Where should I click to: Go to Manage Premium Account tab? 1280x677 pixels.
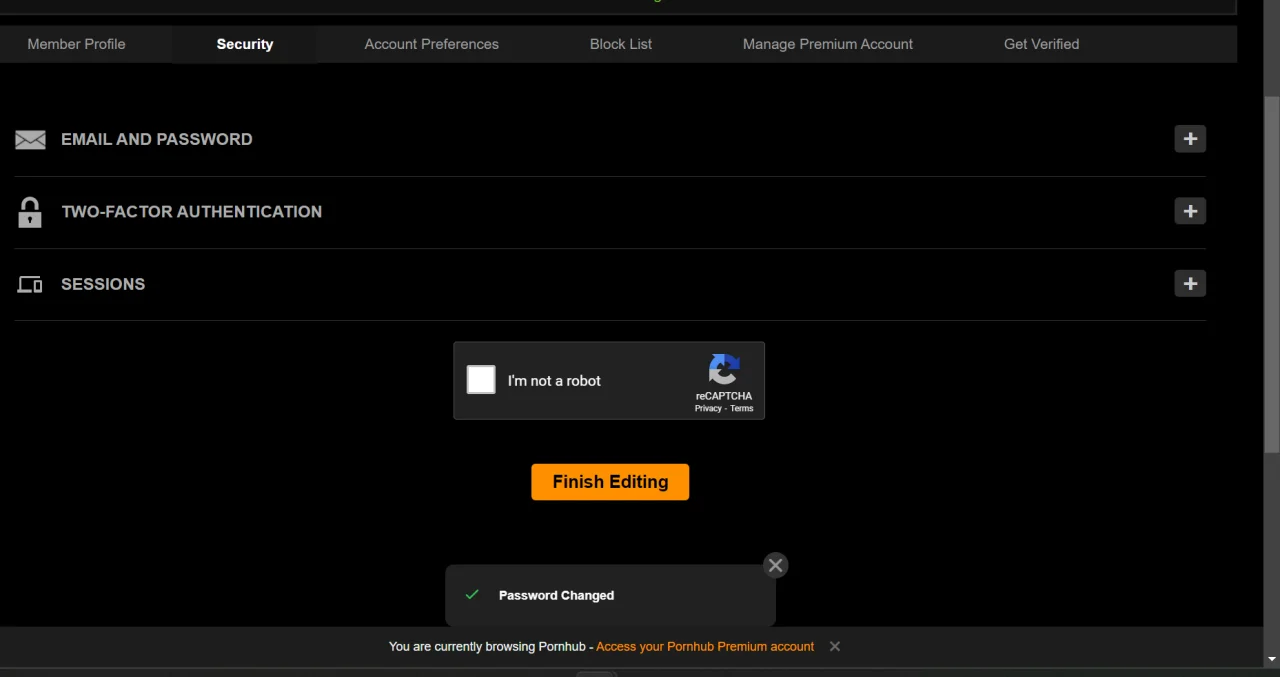(828, 44)
